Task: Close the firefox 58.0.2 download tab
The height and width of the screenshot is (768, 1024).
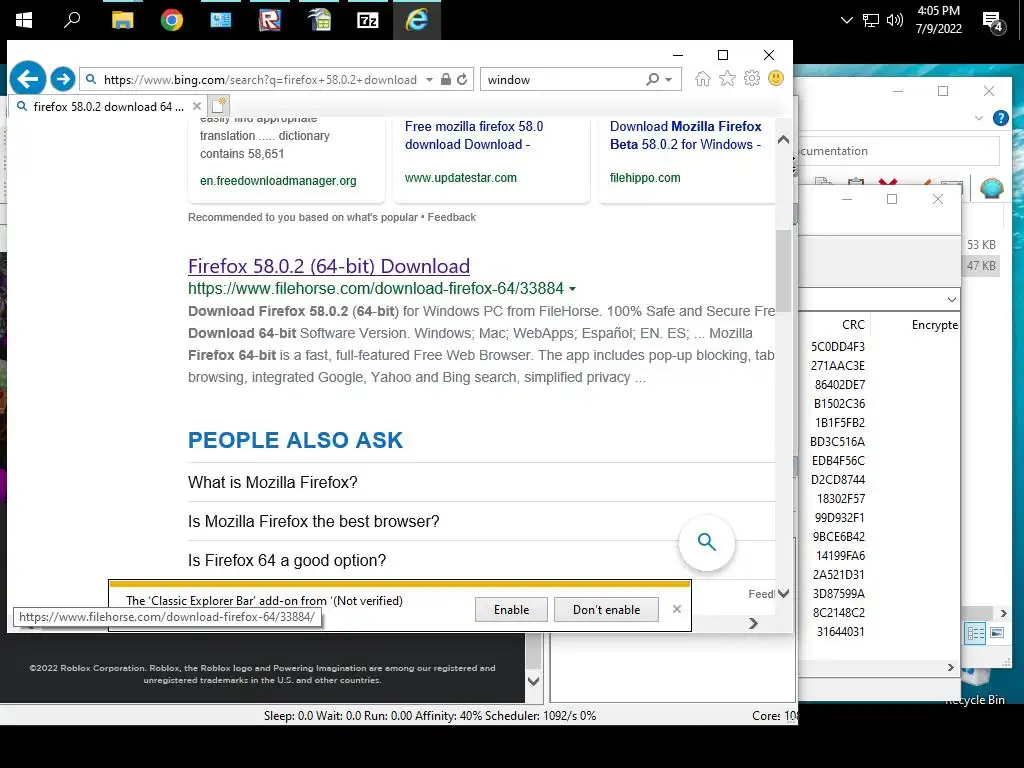Action: point(197,106)
